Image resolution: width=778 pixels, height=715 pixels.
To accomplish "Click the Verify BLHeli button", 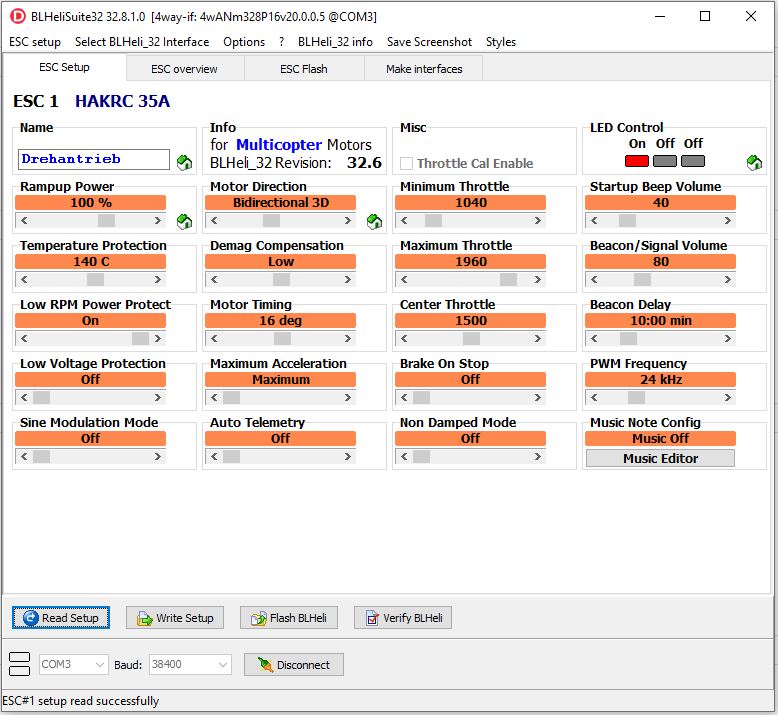I will click(403, 618).
